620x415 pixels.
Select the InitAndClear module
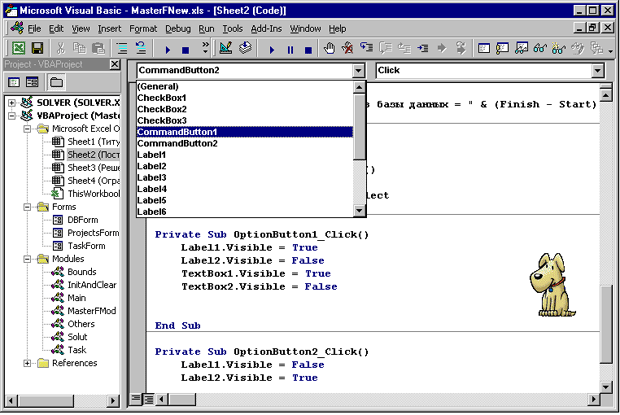coord(92,285)
